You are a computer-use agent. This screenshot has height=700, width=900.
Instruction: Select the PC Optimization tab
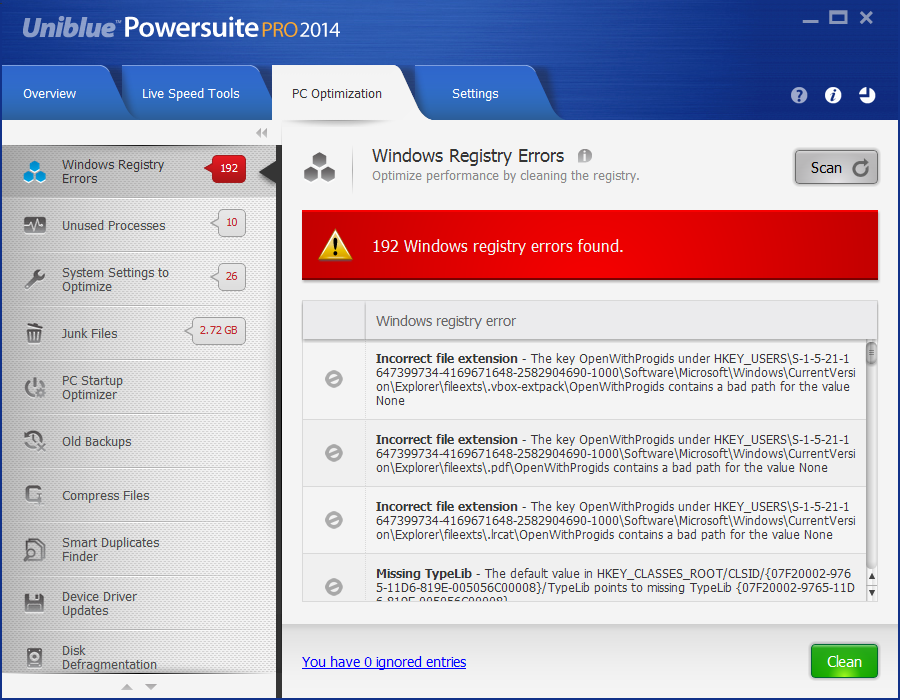click(x=337, y=94)
